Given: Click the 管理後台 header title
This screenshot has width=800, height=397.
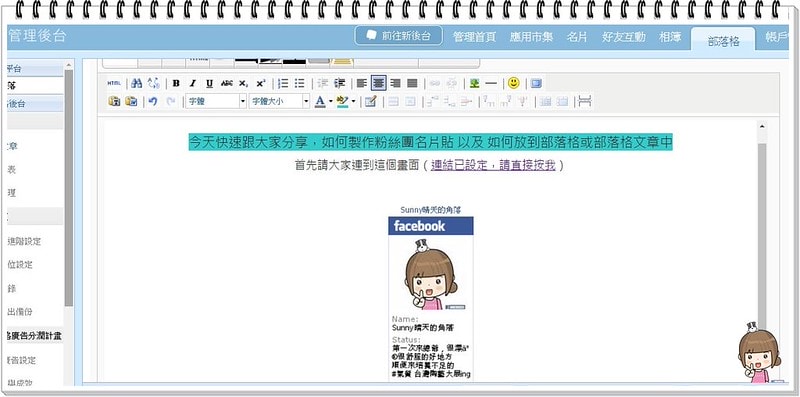Looking at the screenshot, I should (37, 36).
